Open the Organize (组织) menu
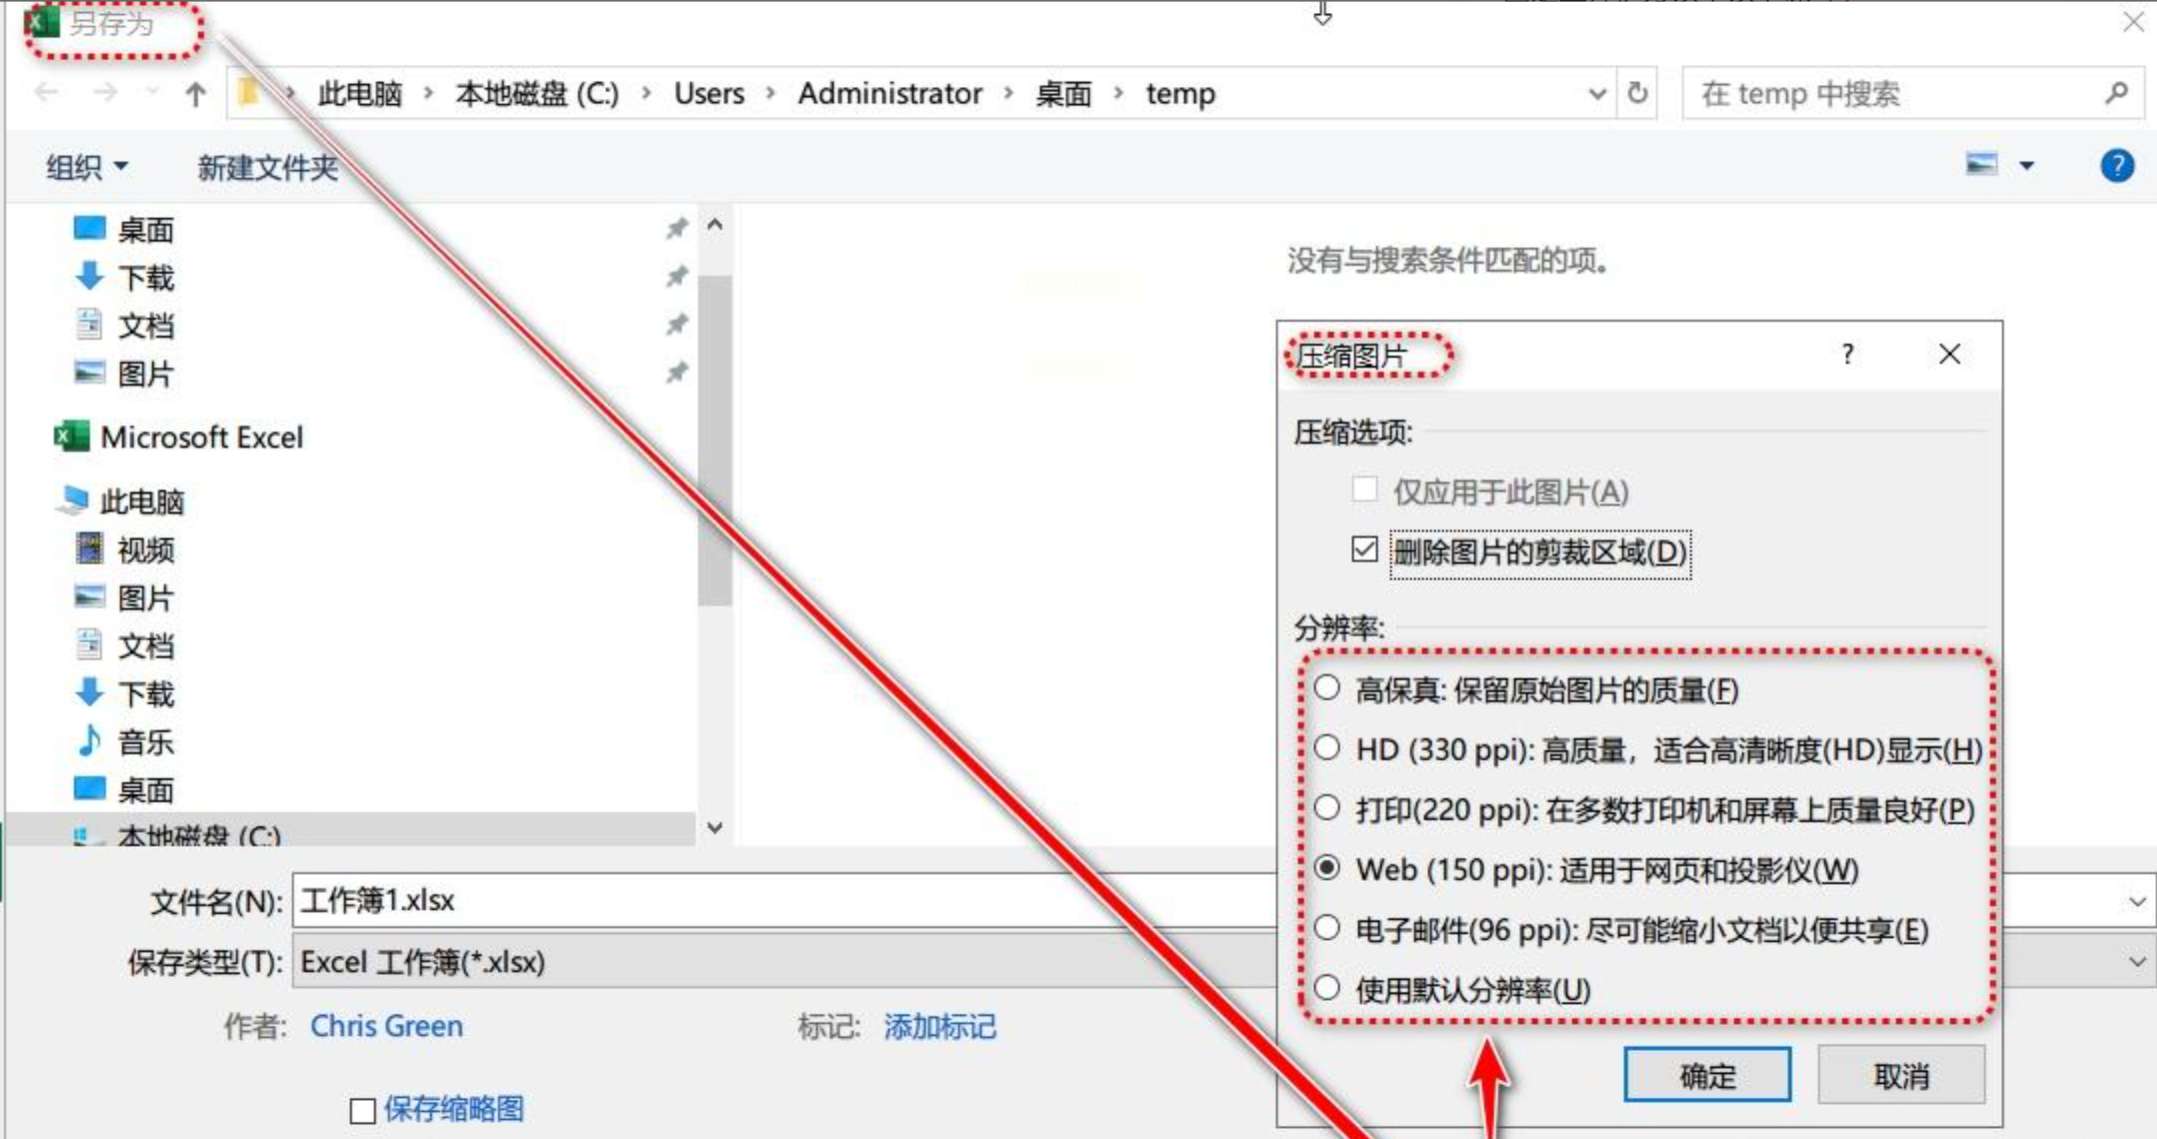The image size is (2157, 1139). [x=87, y=166]
